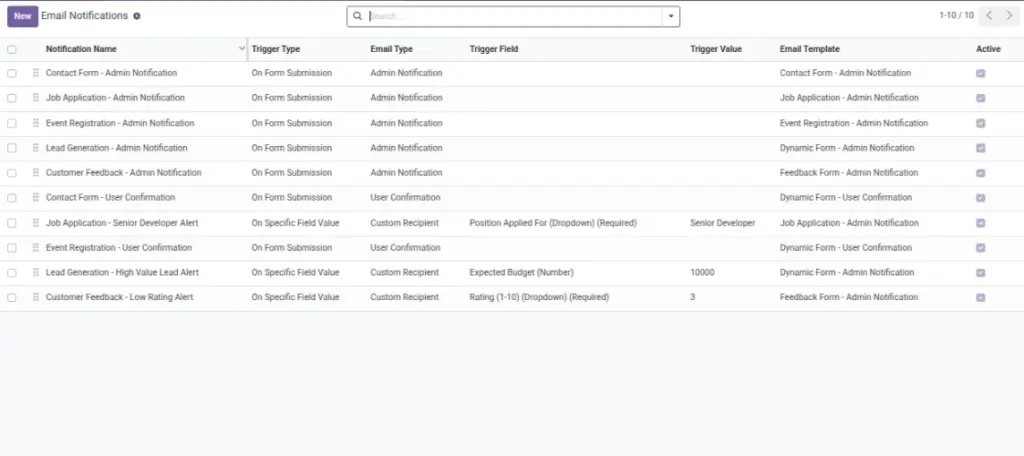Go to previous page with left arrow
Viewport: 1024px width, 456px height.
pos(989,16)
